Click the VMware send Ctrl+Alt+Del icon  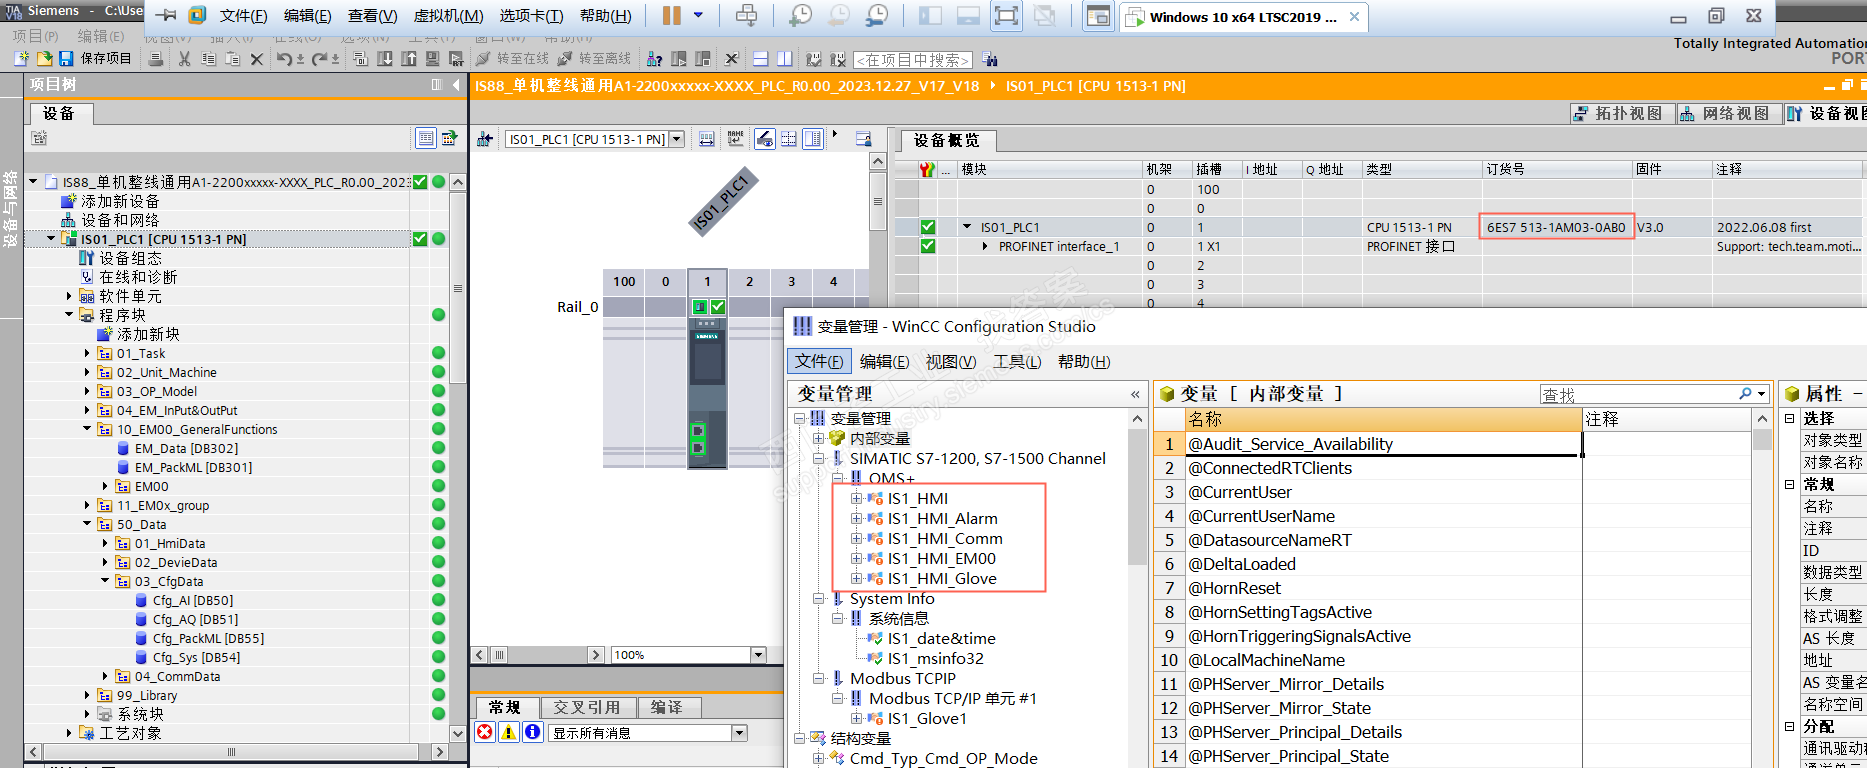click(746, 15)
